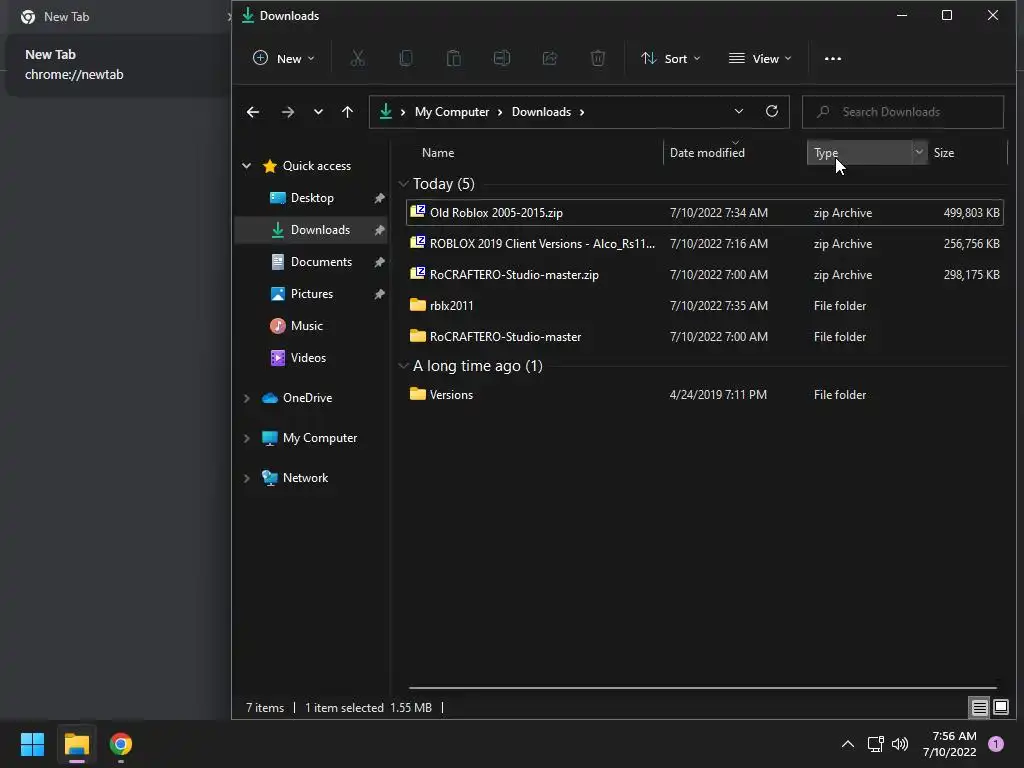This screenshot has height=768, width=1024.
Task: Collapse the Today (5) group
Action: click(x=404, y=184)
